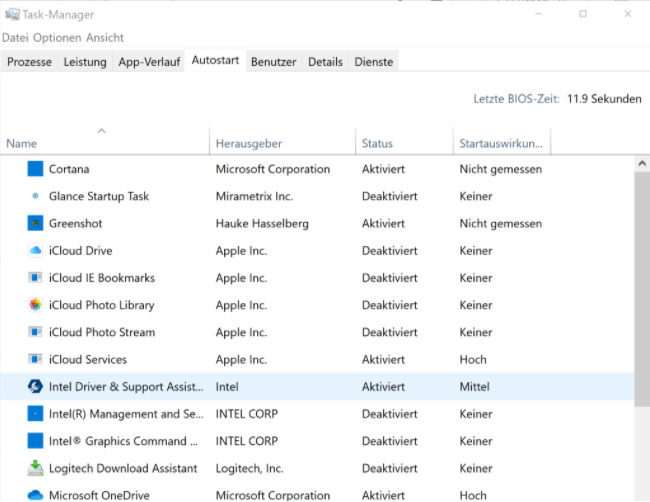Screen dimensions: 650x502
Task: Click the Logitech Download Assistant icon
Action: click(x=35, y=468)
